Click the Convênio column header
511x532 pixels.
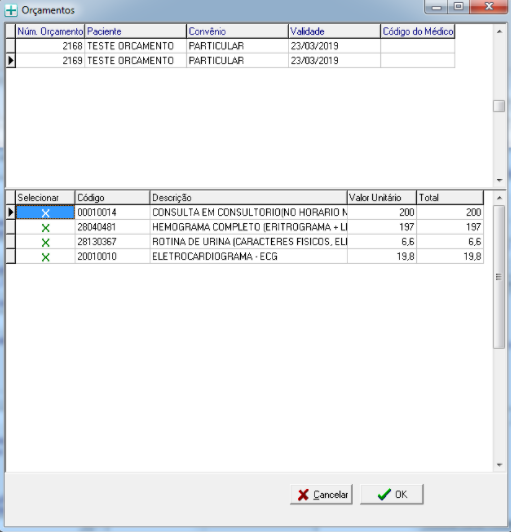coord(238,31)
